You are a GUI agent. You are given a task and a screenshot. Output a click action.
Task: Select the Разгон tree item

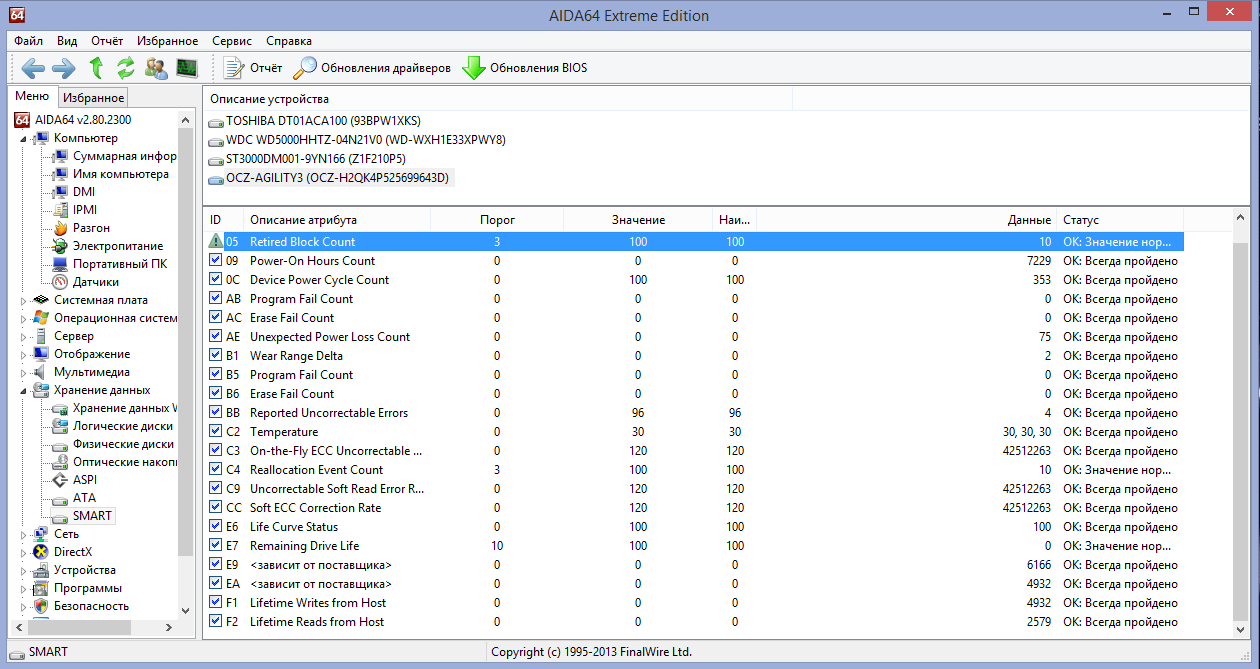click(81, 228)
